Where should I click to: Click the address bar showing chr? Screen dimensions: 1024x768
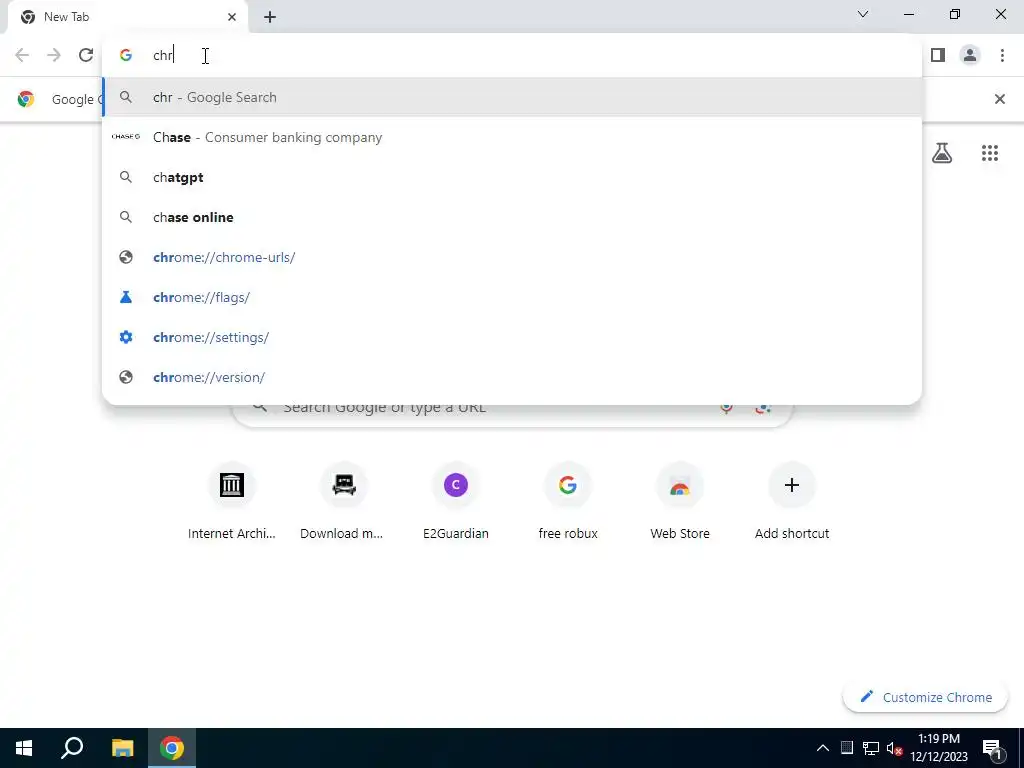click(512, 56)
